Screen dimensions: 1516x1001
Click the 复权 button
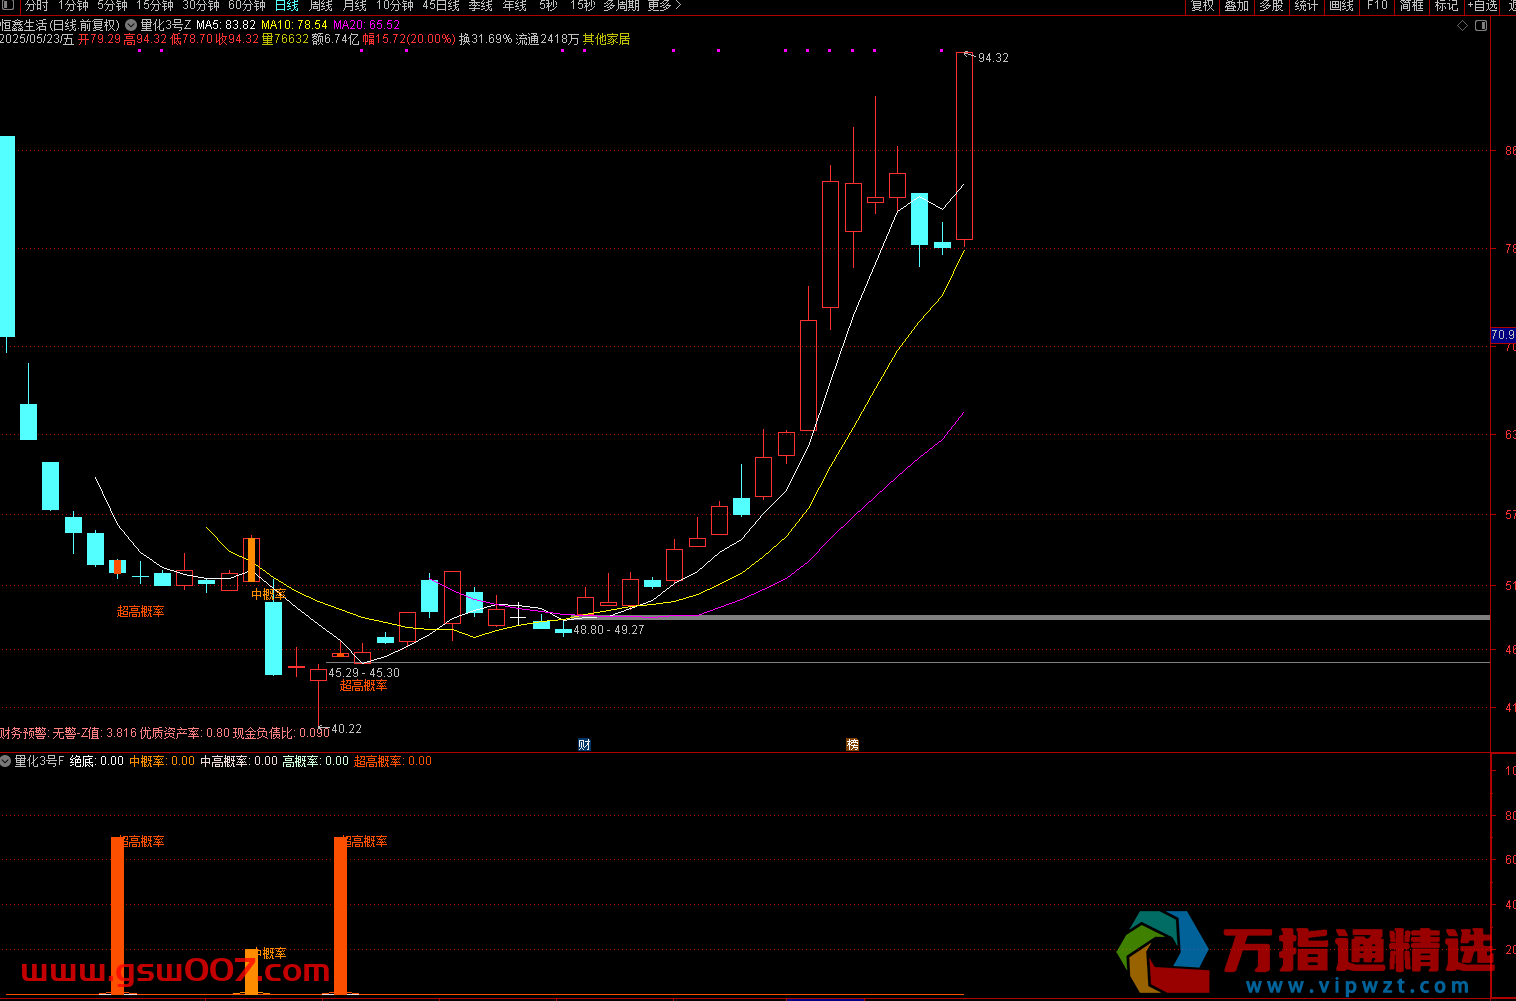(x=1202, y=6)
